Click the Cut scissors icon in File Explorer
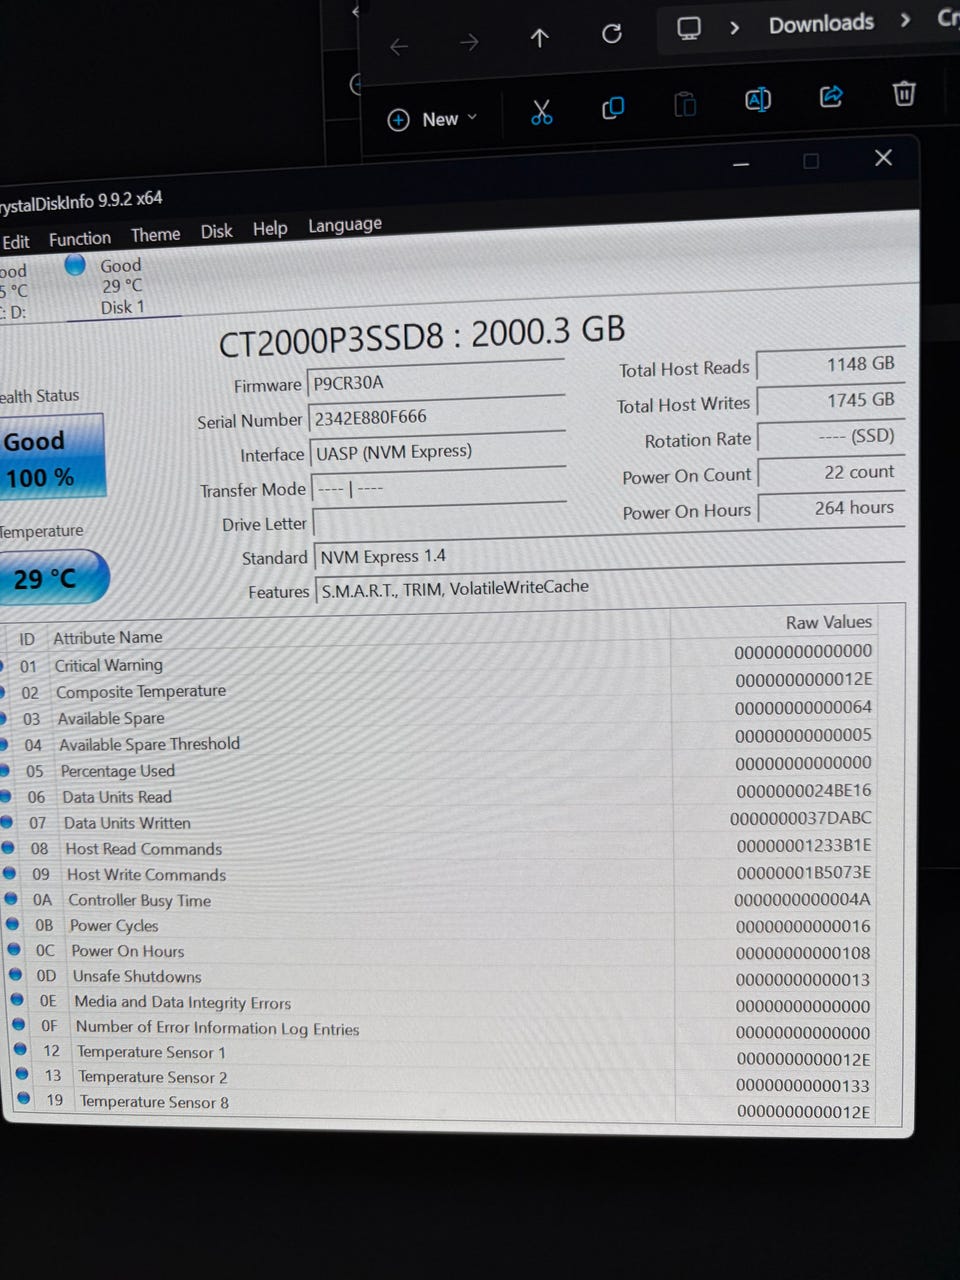960x1280 pixels. click(541, 112)
